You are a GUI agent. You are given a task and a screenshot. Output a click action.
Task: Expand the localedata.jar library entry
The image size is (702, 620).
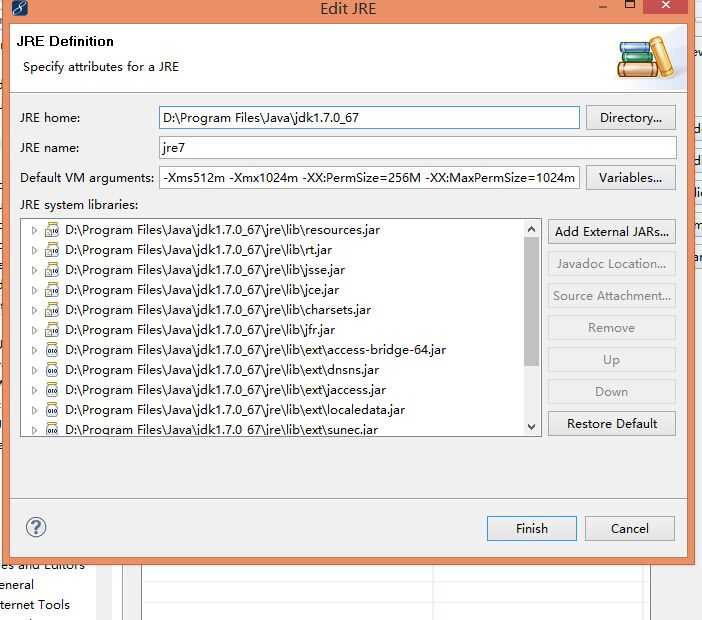tap(34, 410)
